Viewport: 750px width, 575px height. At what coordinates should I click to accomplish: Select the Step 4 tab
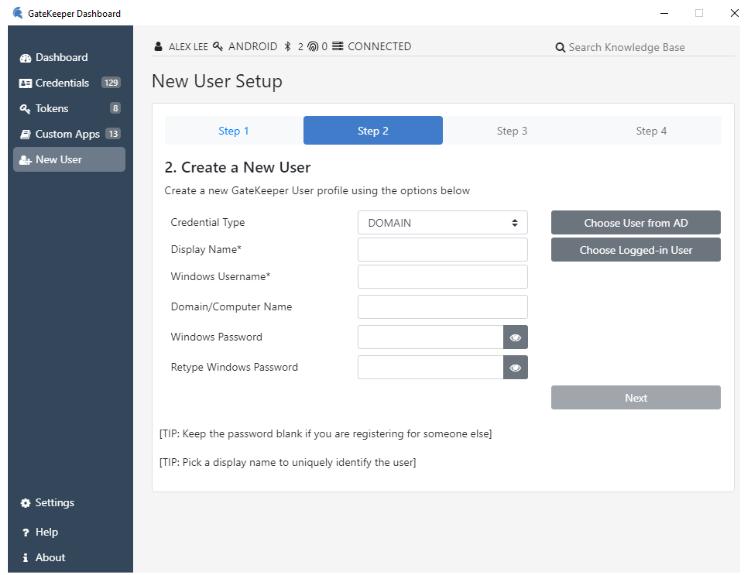coord(650,131)
